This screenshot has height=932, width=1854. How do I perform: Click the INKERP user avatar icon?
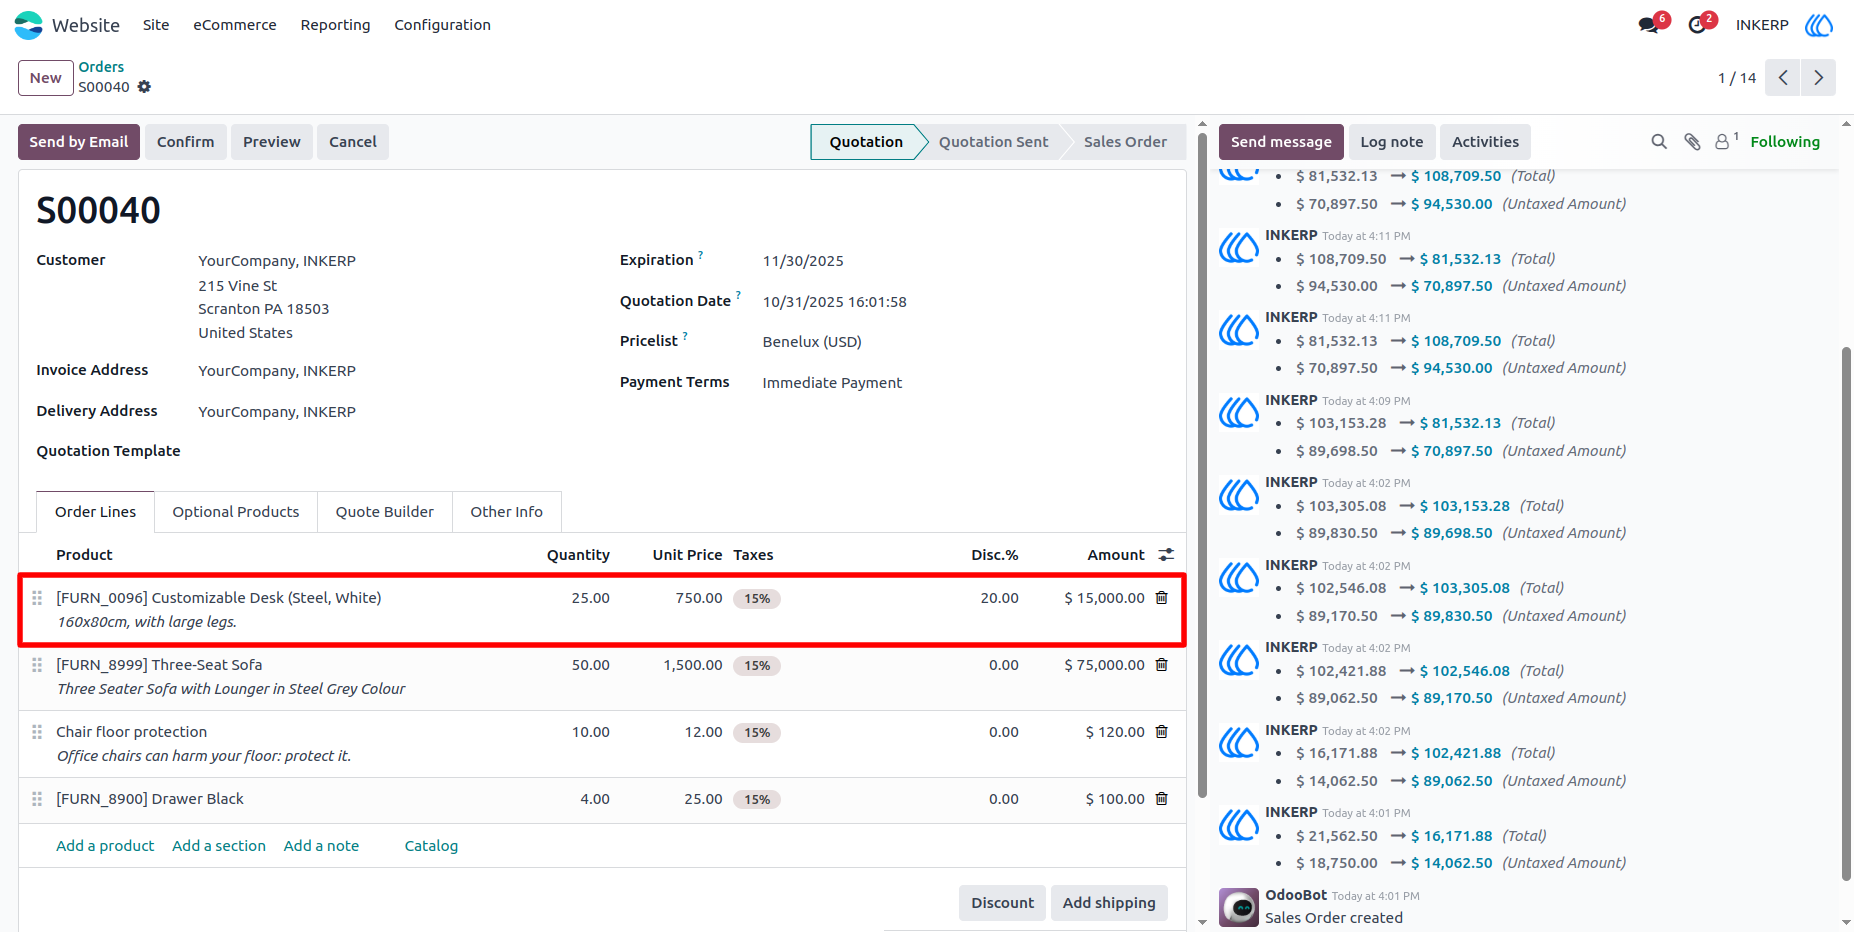1819,25
